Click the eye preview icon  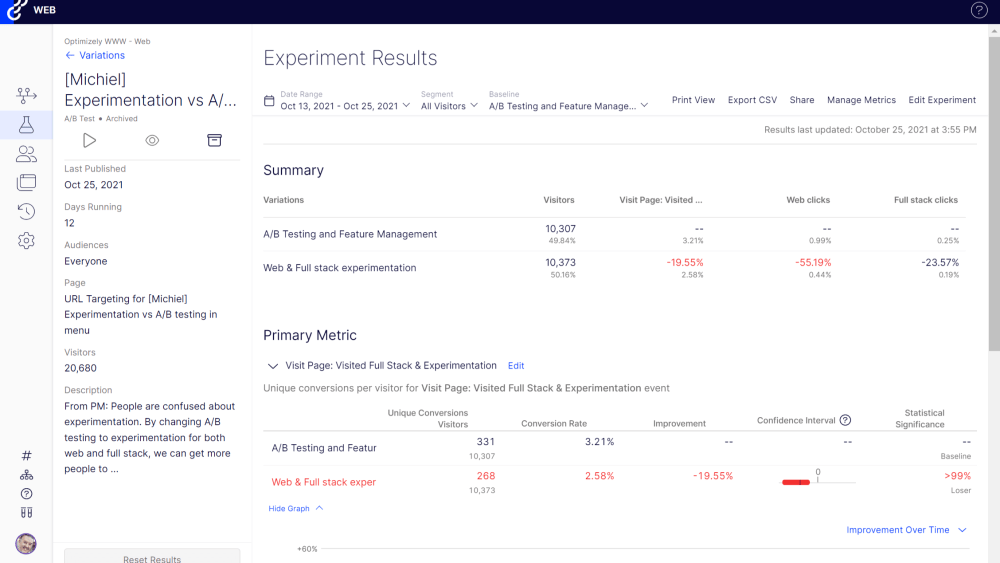152,140
